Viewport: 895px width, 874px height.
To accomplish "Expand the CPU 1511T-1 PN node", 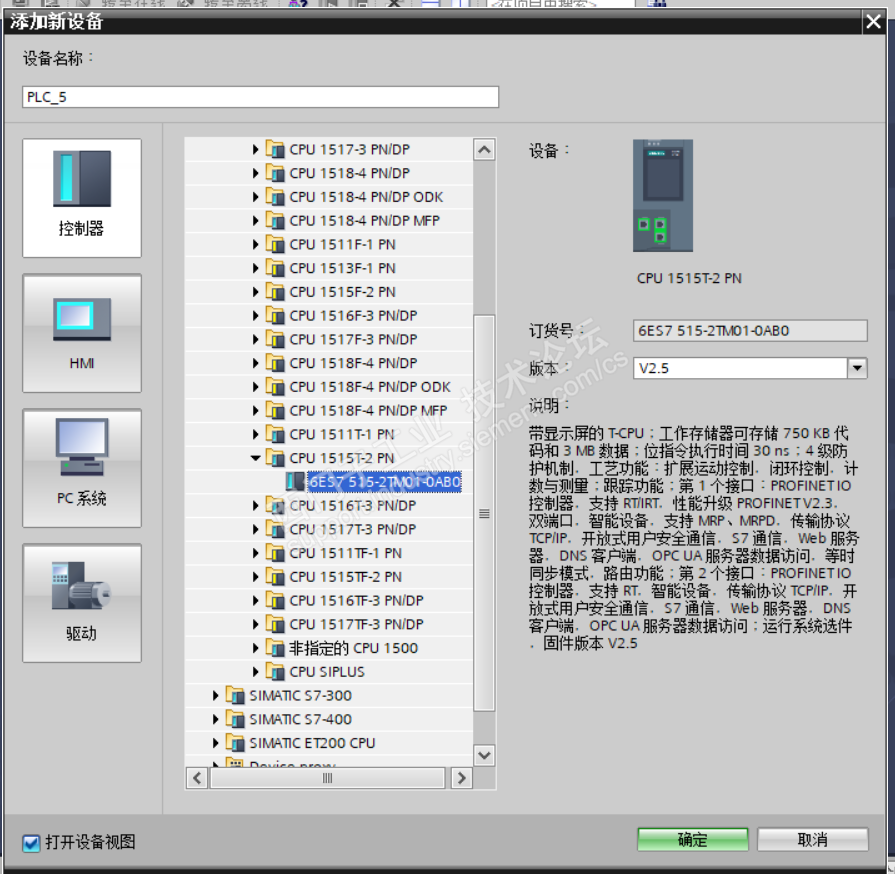I will pyautogui.click(x=256, y=434).
